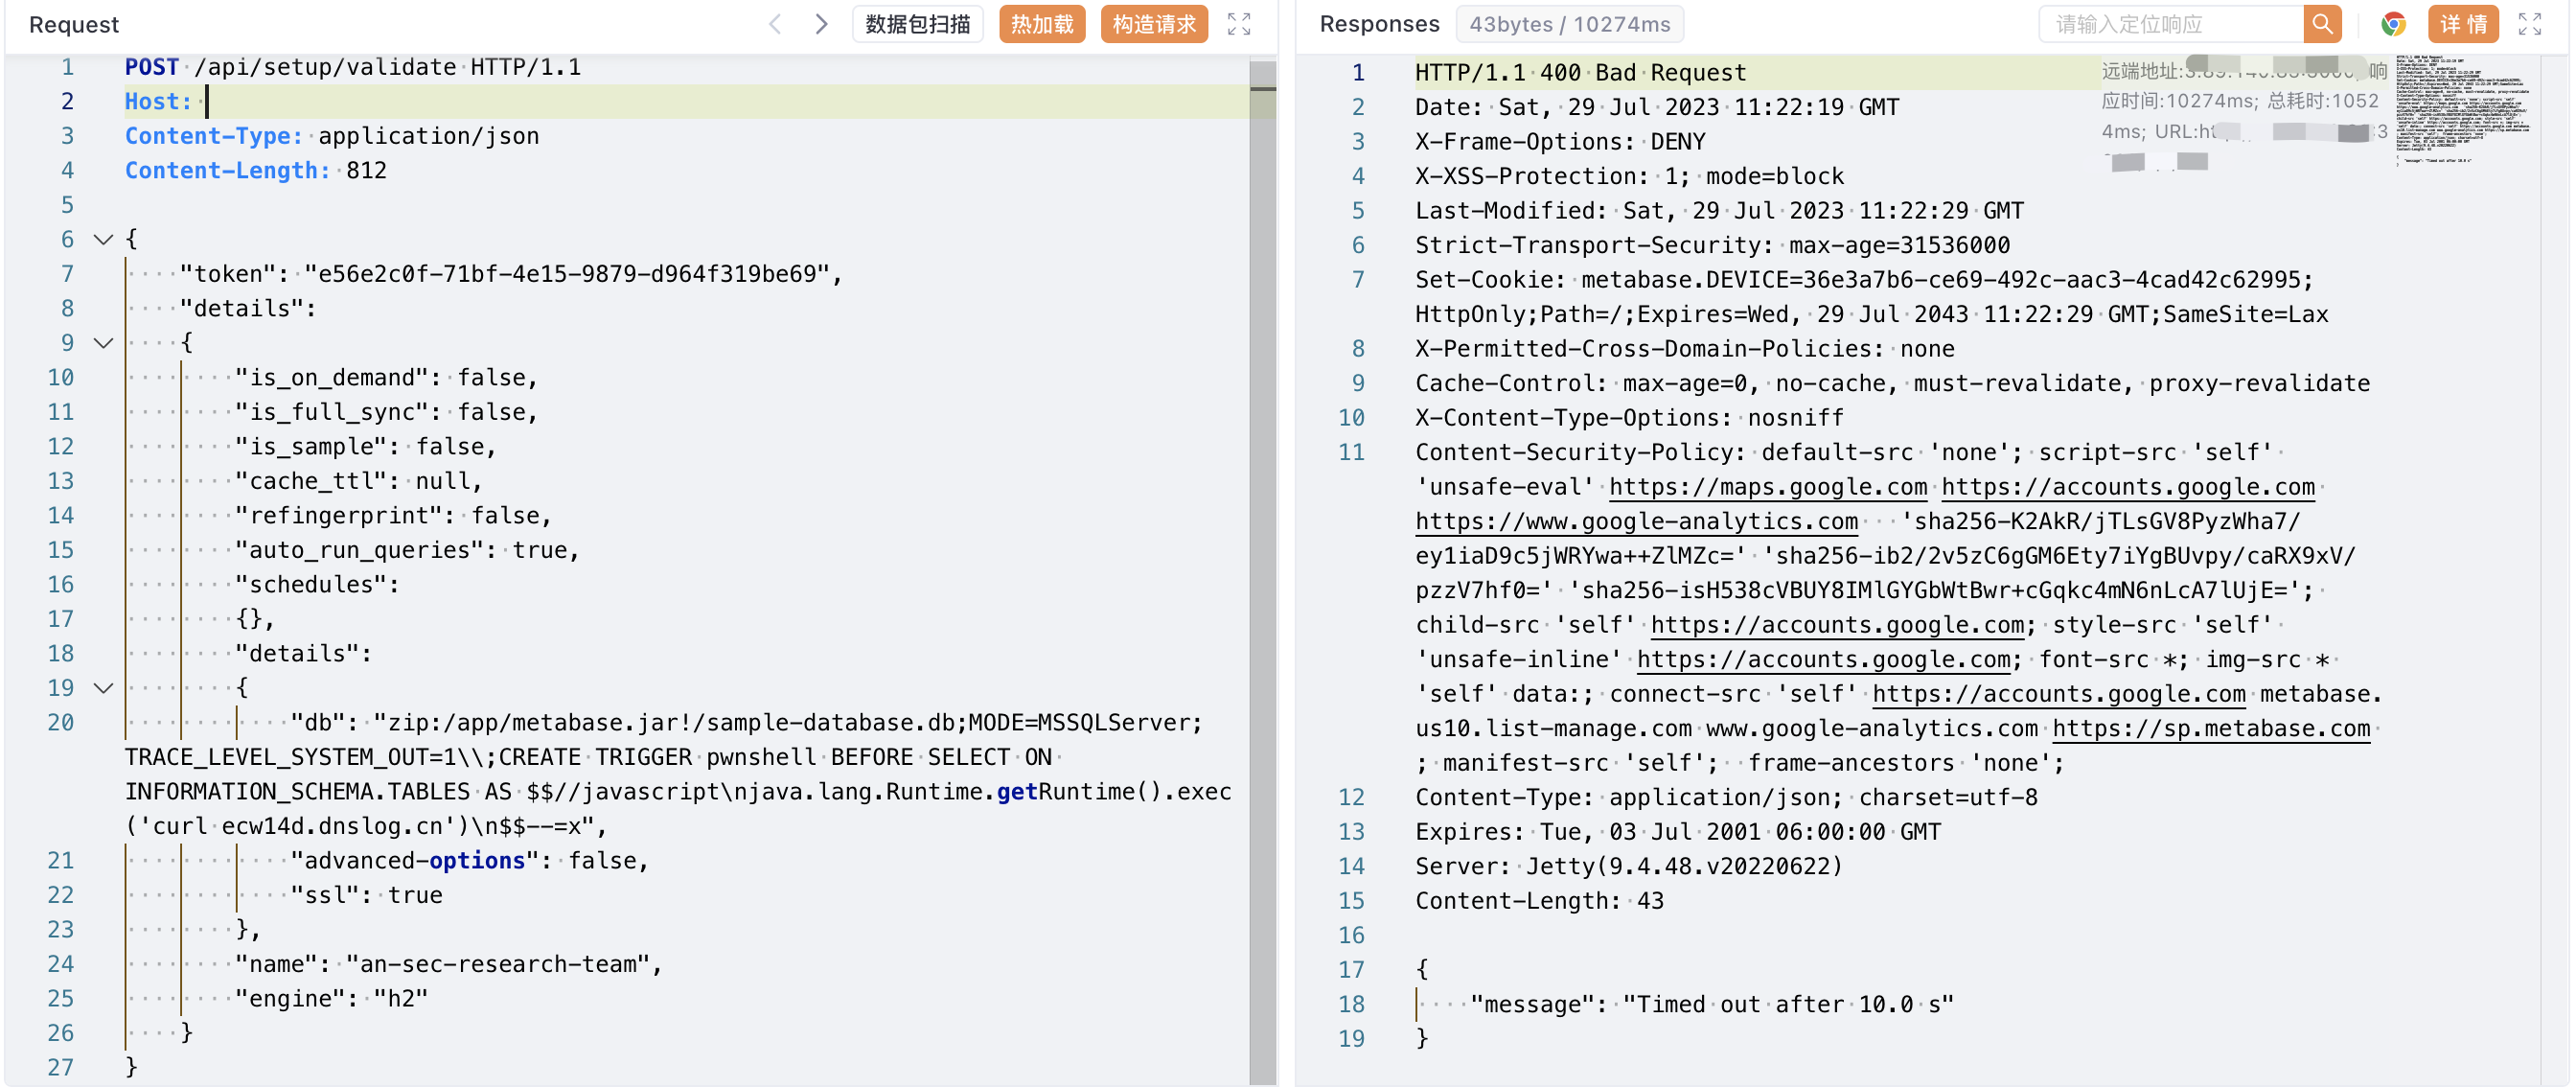Collapse the details object at line 9
This screenshot has width=2576, height=1087.
point(103,343)
